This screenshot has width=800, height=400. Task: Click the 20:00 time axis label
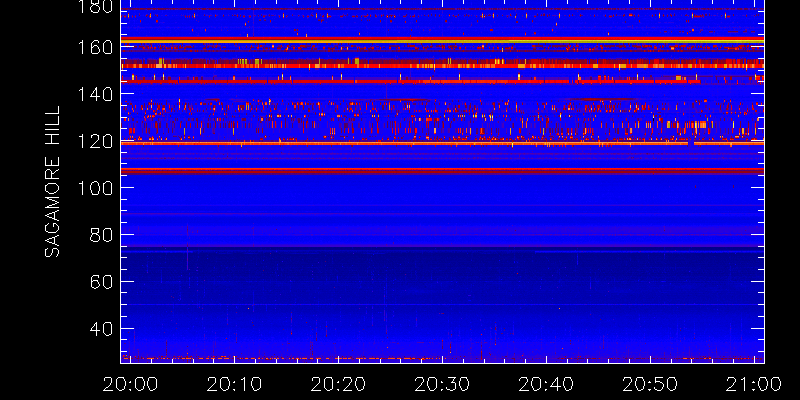coord(130,384)
